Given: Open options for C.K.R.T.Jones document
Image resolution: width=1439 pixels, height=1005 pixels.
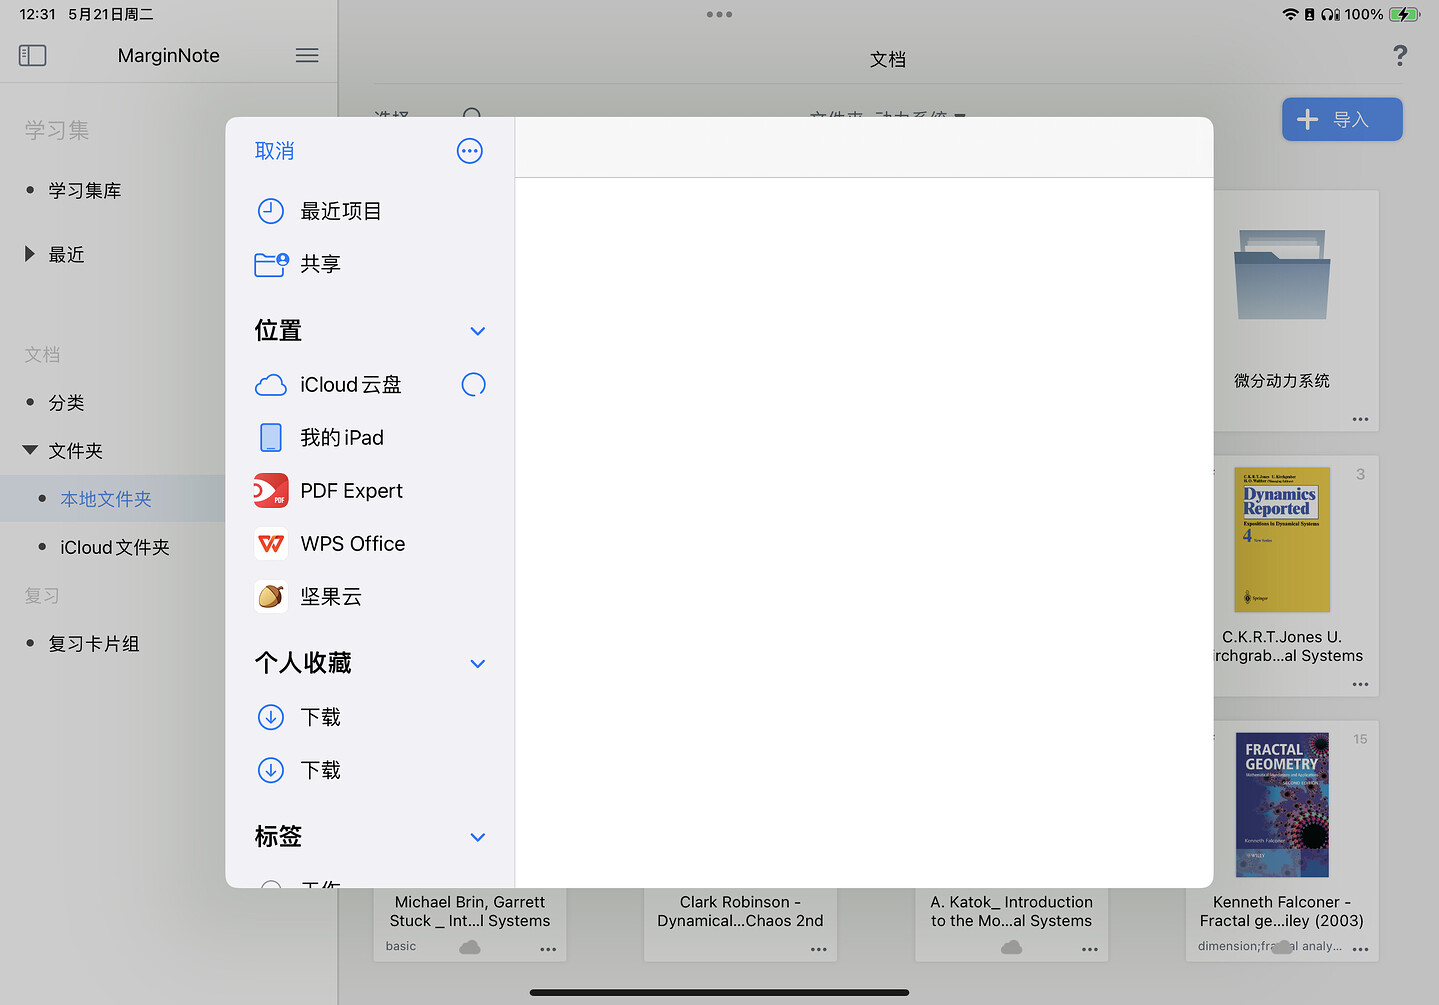Looking at the screenshot, I should point(1360,684).
